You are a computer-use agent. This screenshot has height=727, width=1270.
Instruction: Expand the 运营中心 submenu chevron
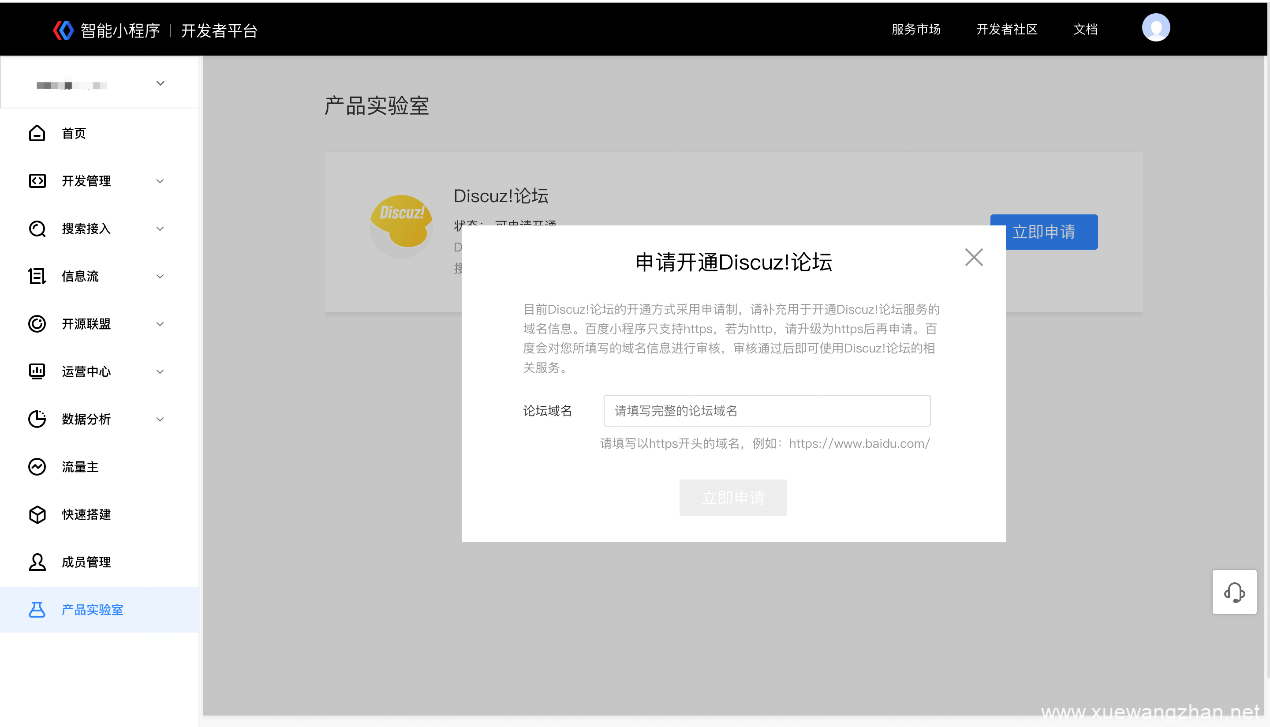[160, 372]
